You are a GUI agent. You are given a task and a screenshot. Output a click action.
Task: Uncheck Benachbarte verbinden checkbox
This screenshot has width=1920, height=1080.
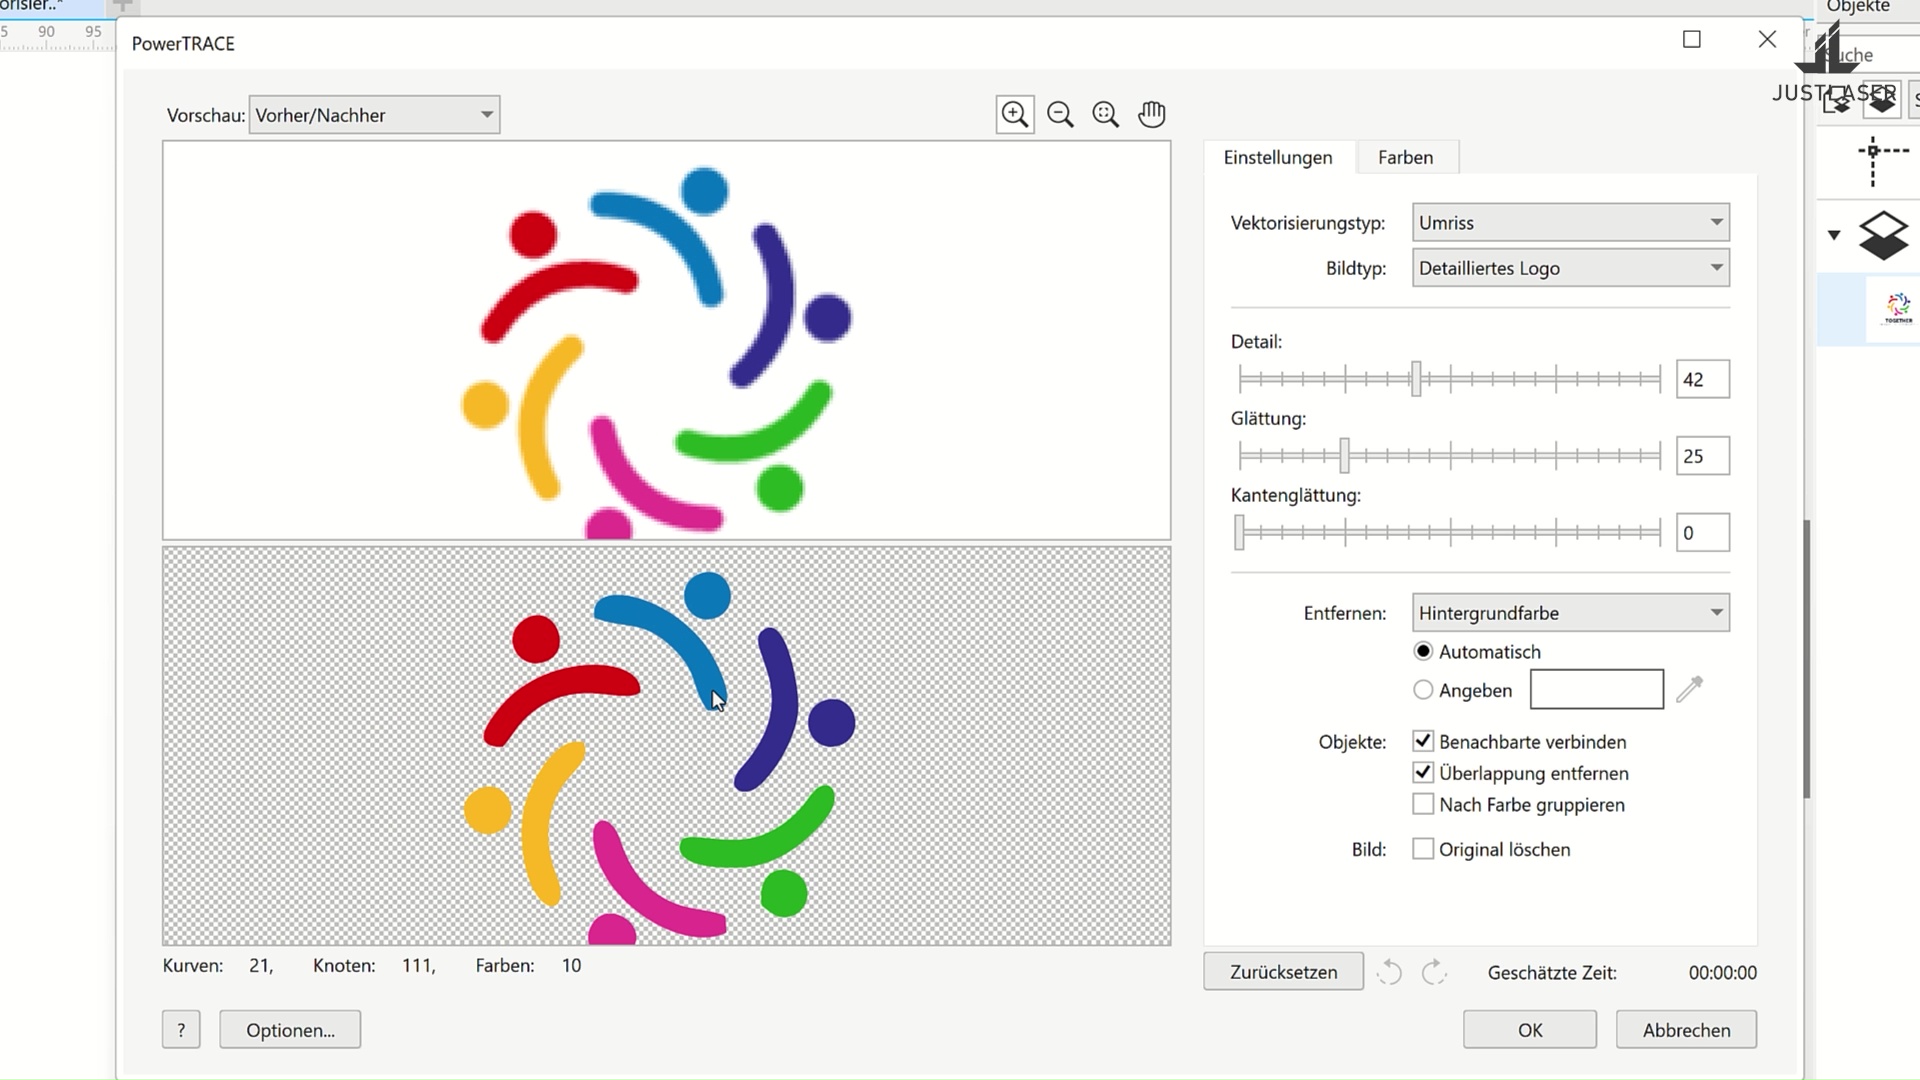[x=1423, y=741]
